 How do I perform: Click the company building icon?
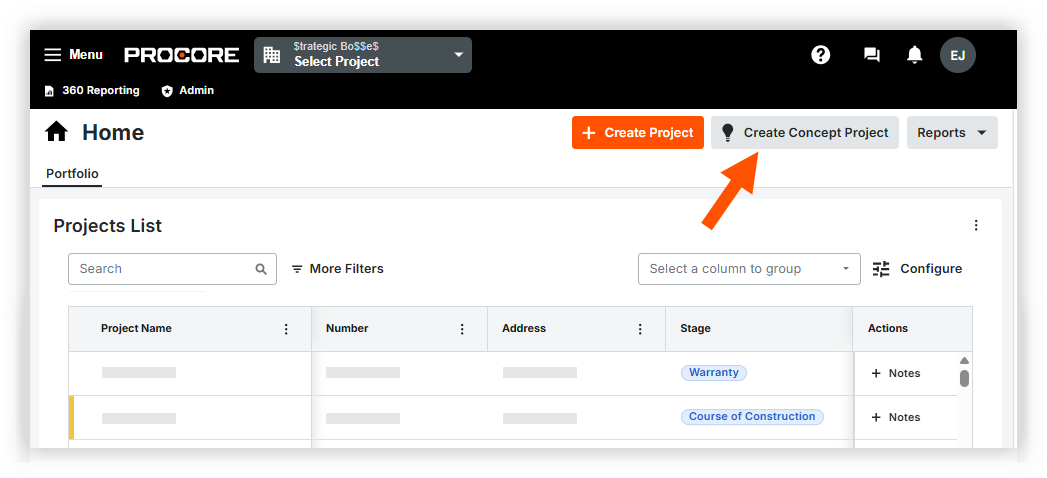(x=272, y=55)
